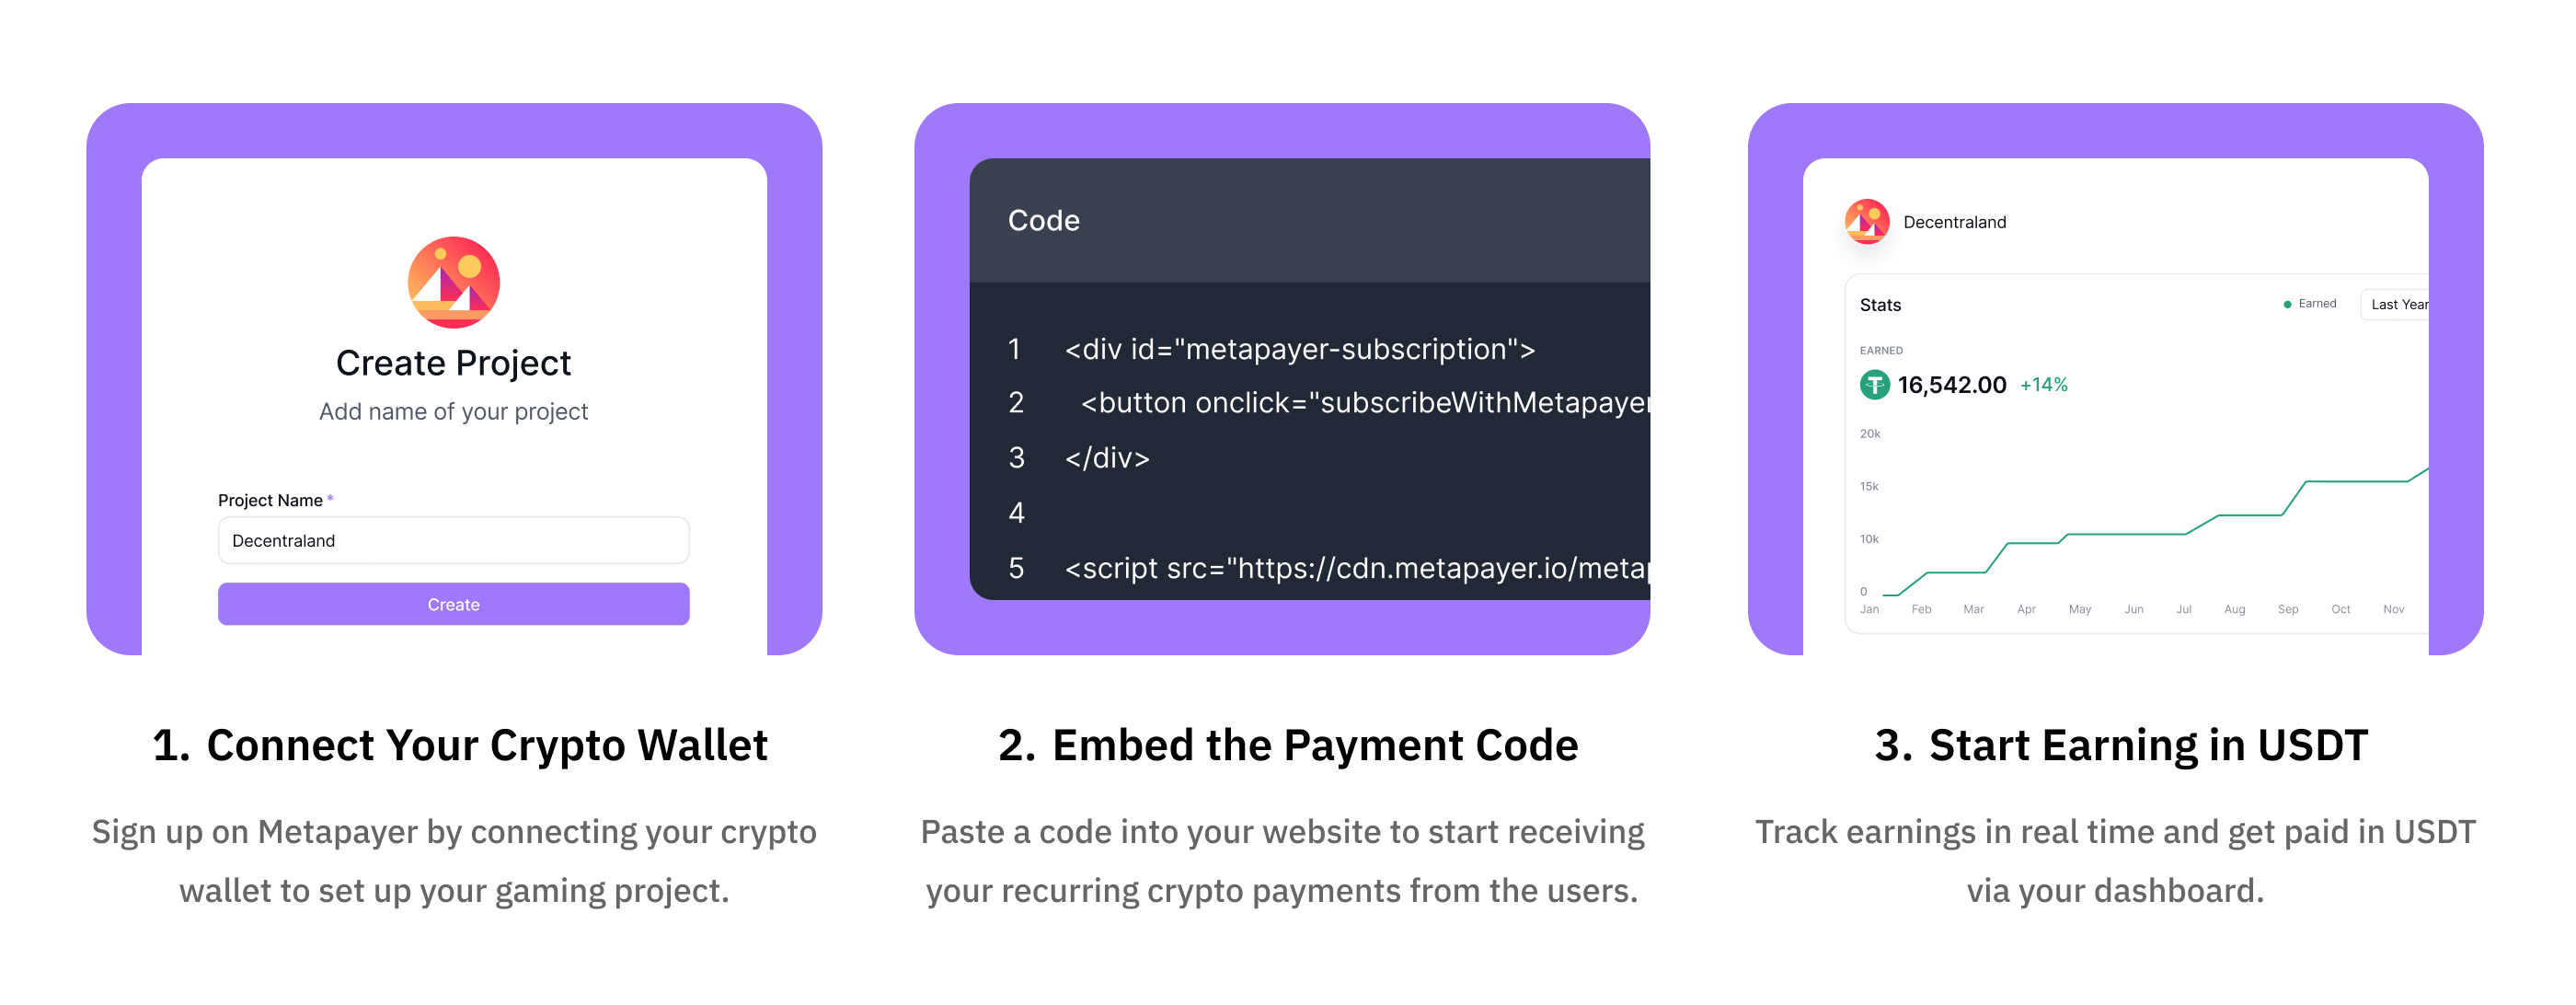Click the green Tether USDT coin icon

point(1874,385)
